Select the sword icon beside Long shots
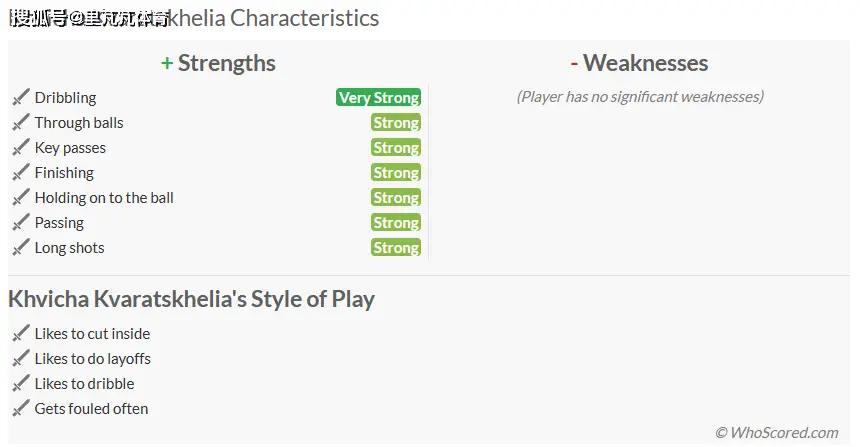This screenshot has height=447, width=860. click(x=20, y=248)
